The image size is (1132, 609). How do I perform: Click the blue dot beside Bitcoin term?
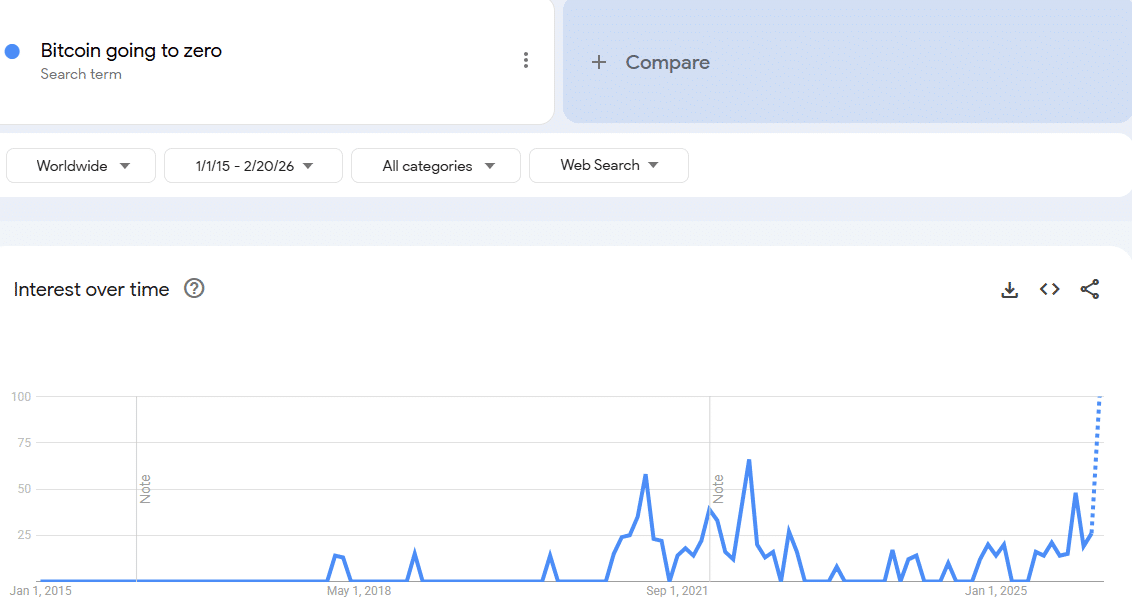pos(13,51)
